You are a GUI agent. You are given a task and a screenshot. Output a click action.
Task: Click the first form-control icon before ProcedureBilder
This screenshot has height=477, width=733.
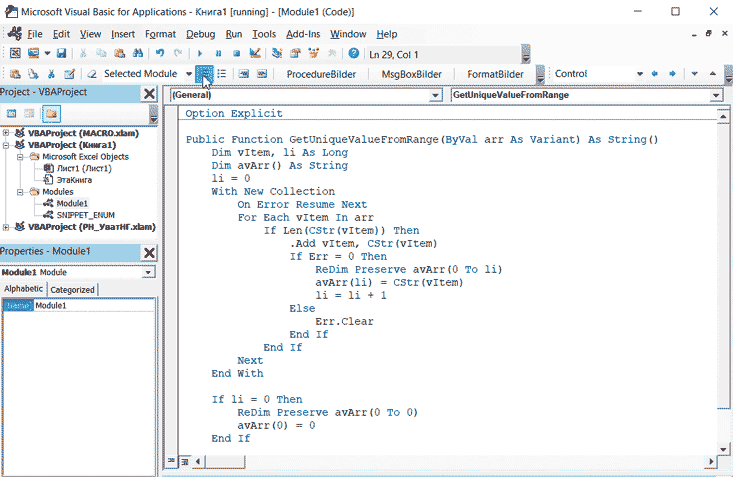(244, 74)
